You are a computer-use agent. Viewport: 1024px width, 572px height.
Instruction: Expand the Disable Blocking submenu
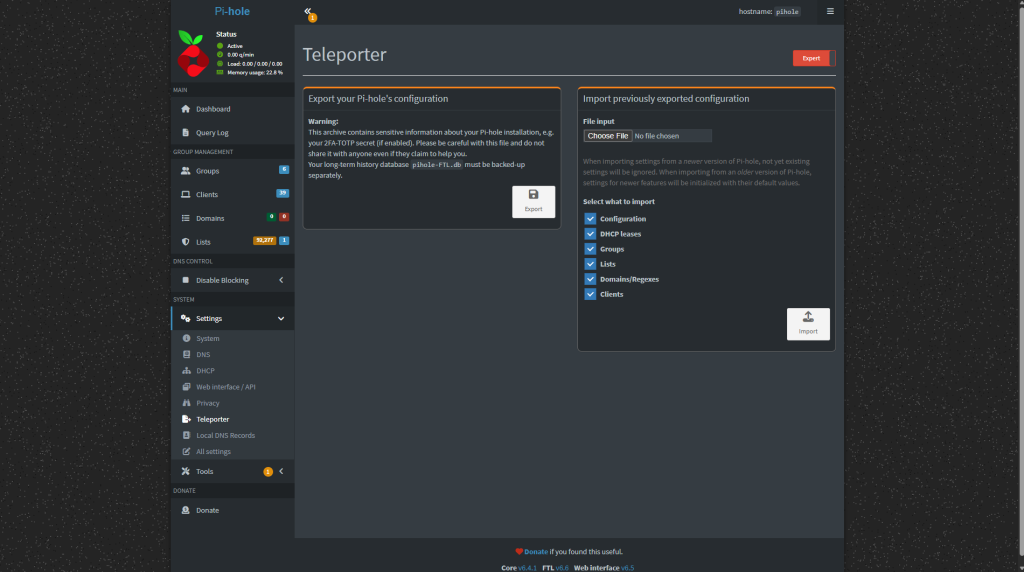click(281, 280)
